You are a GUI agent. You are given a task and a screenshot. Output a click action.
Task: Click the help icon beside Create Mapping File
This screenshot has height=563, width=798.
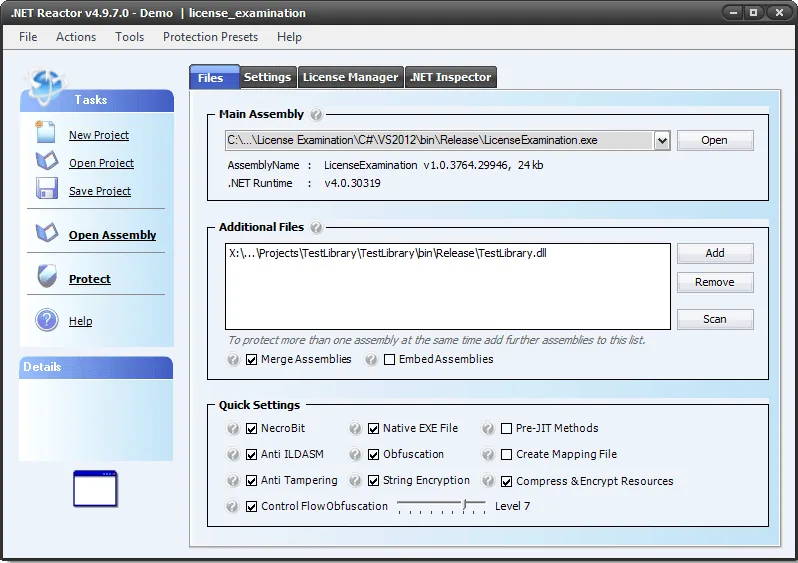488,454
